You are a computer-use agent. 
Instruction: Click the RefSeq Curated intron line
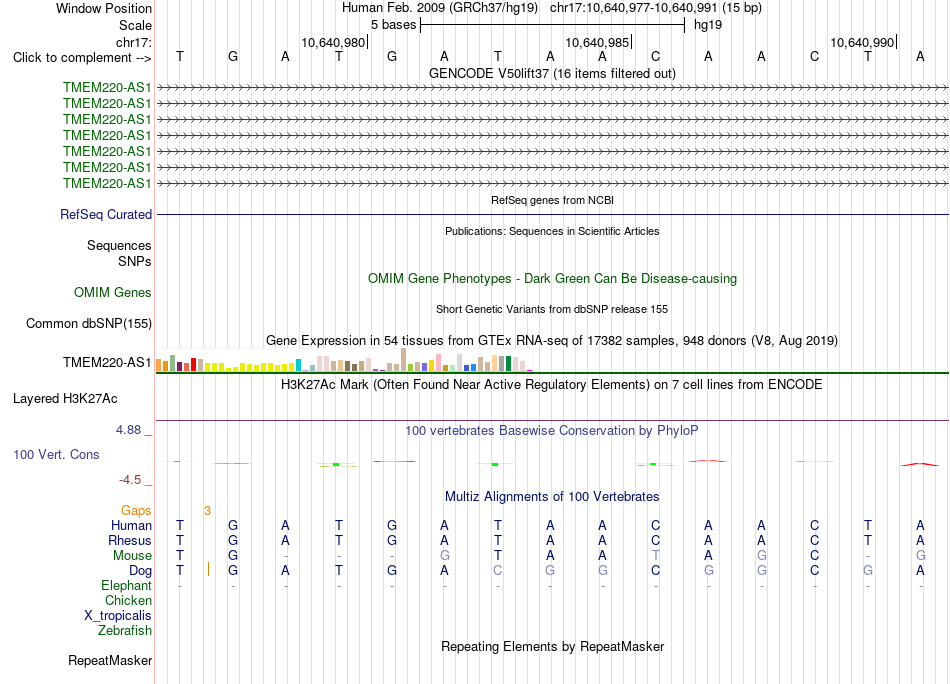552,214
